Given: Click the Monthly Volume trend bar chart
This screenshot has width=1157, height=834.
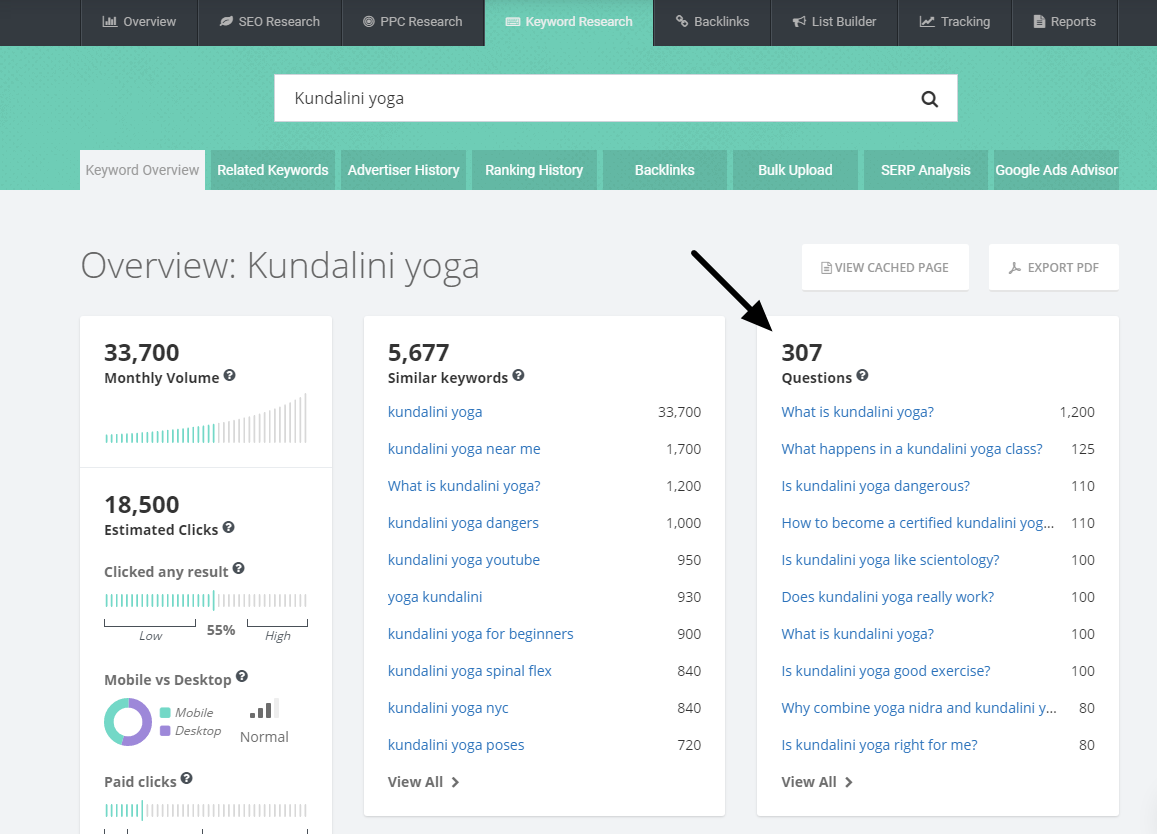Looking at the screenshot, I should [205, 418].
